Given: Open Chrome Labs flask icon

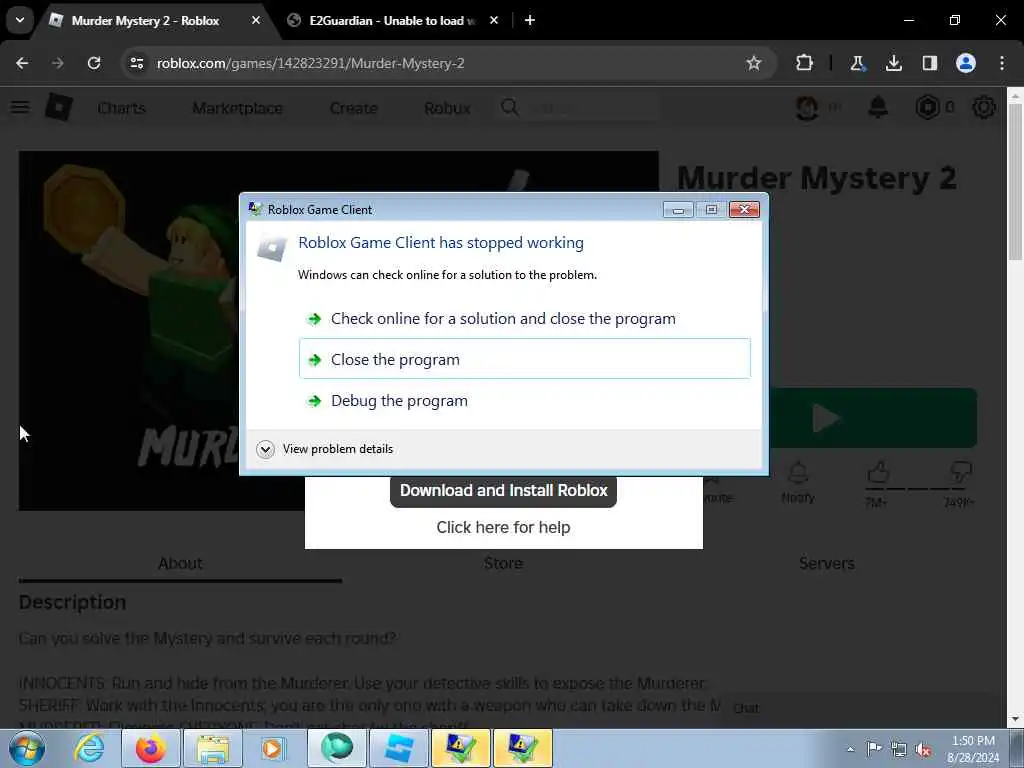Looking at the screenshot, I should [x=857, y=63].
